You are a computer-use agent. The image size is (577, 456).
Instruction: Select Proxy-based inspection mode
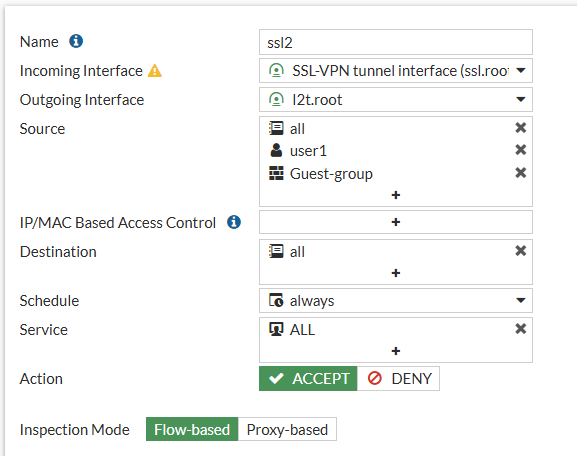click(x=287, y=429)
